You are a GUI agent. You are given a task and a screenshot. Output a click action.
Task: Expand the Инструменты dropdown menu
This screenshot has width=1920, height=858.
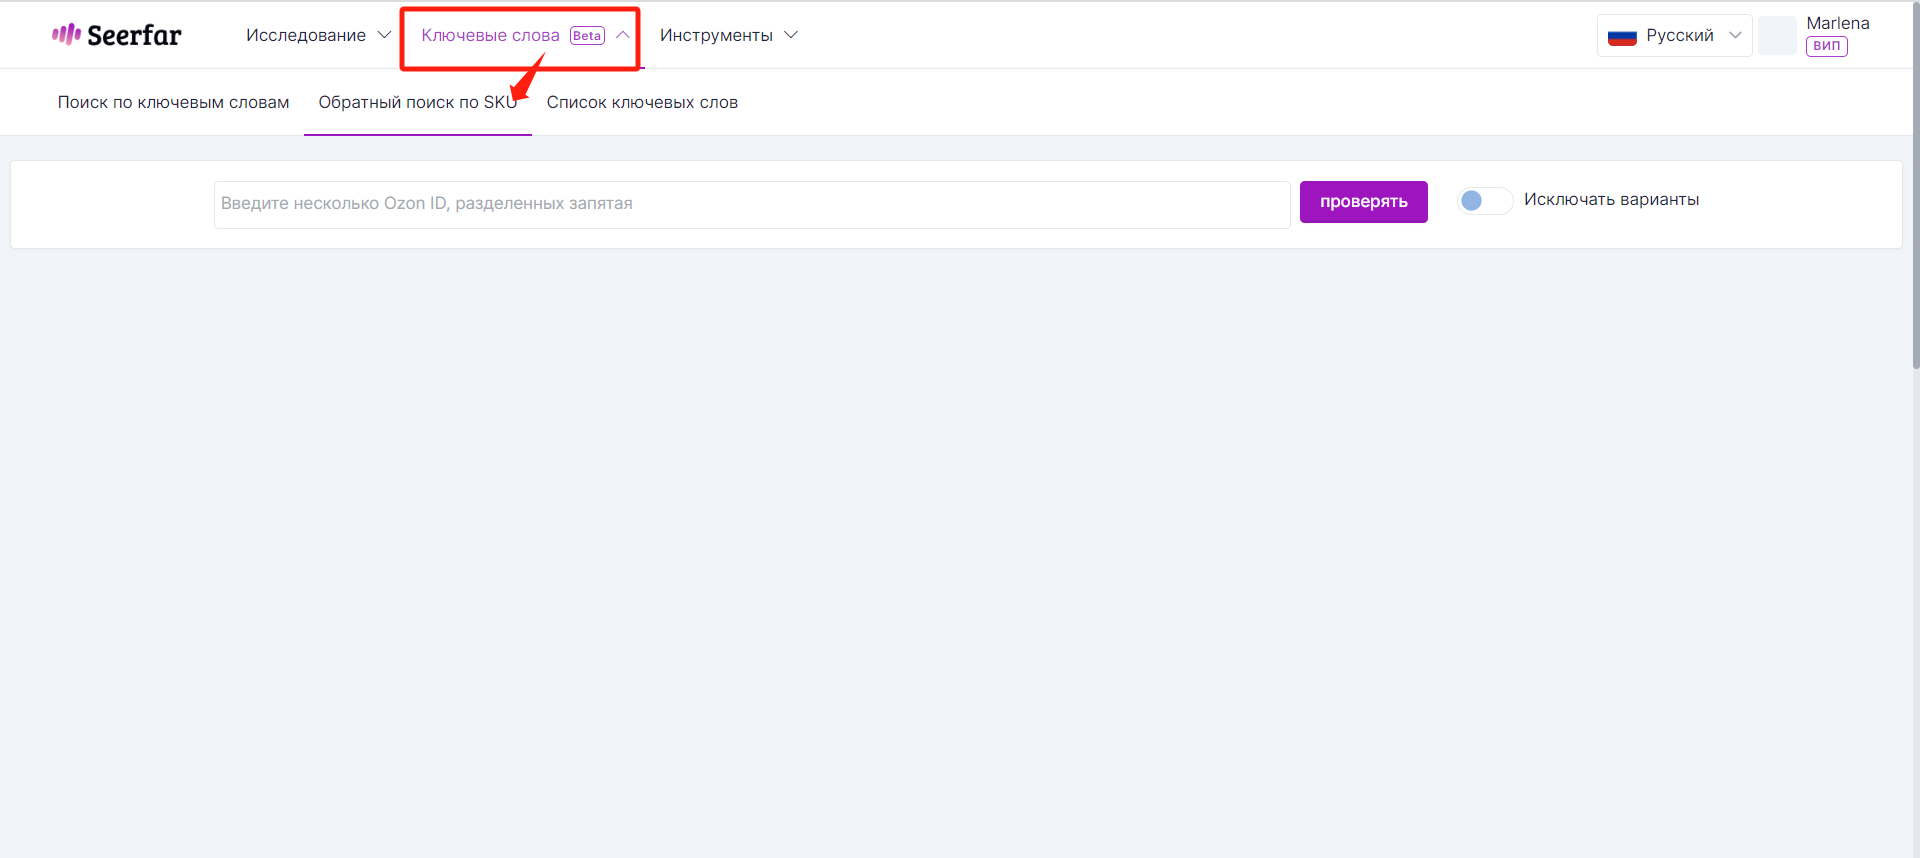pyautogui.click(x=728, y=35)
